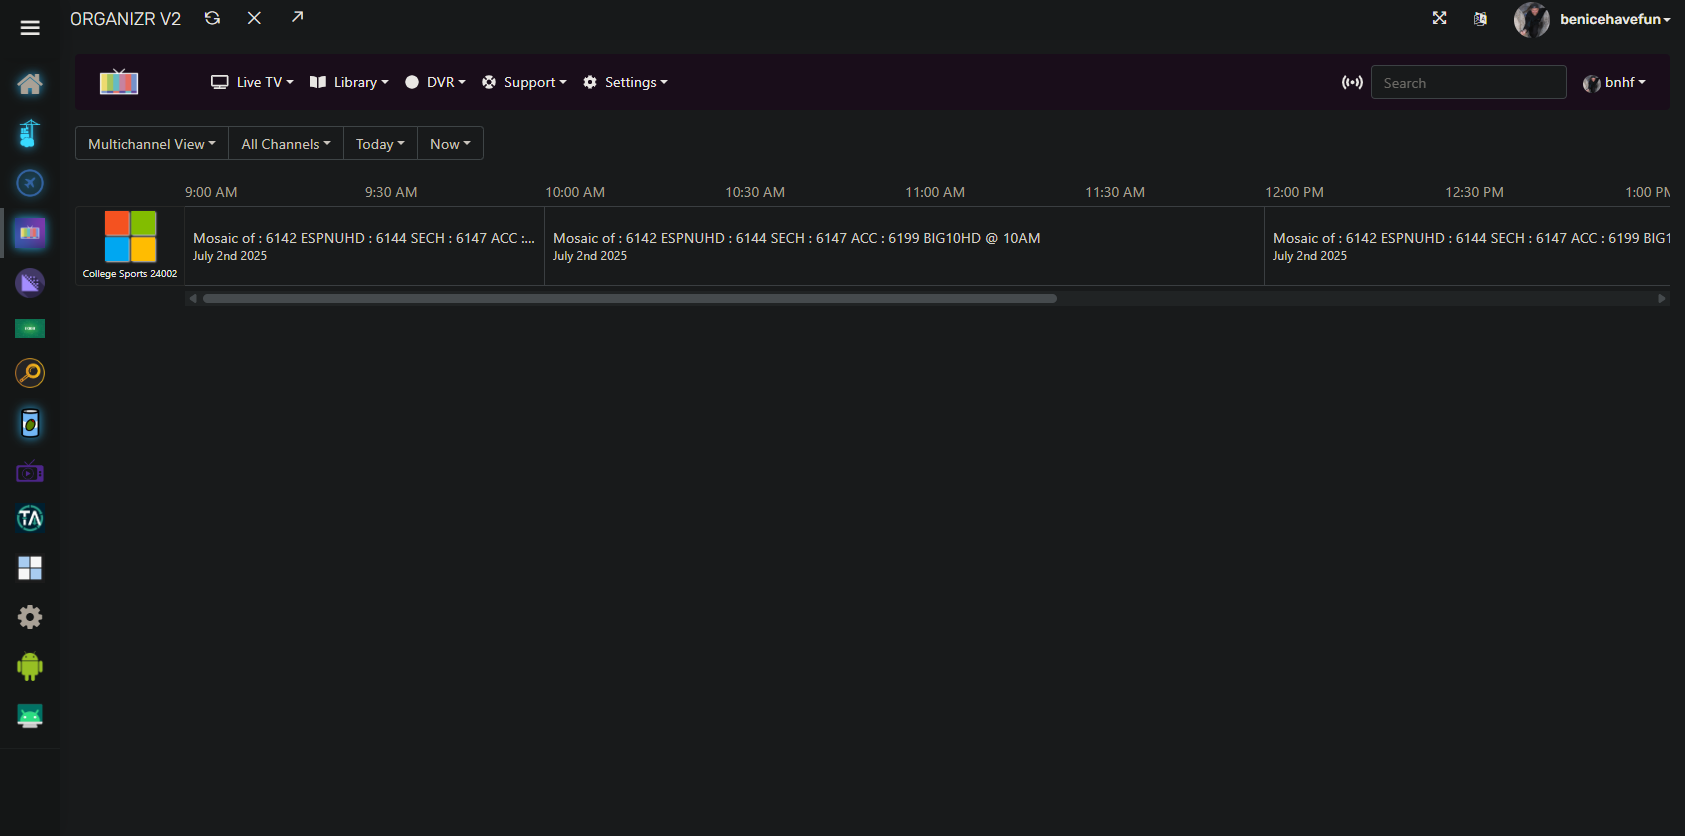
Task: Toggle fullscreen expand icon
Action: 1439,18
